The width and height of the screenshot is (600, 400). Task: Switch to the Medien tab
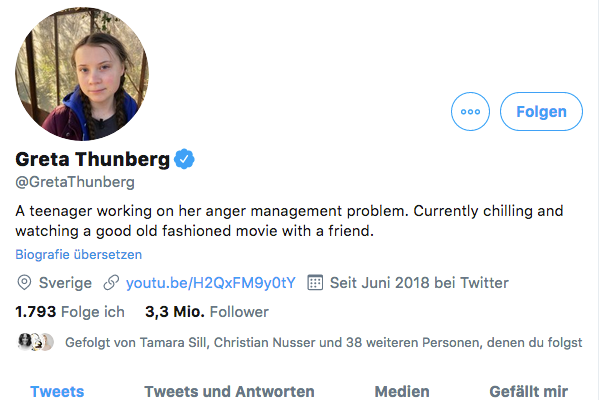402,391
